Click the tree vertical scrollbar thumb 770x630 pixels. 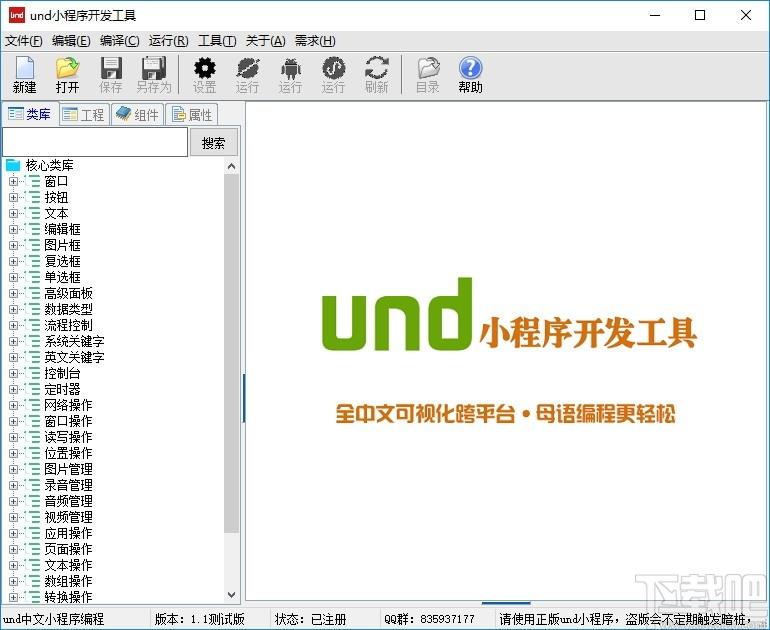pyautogui.click(x=232, y=353)
